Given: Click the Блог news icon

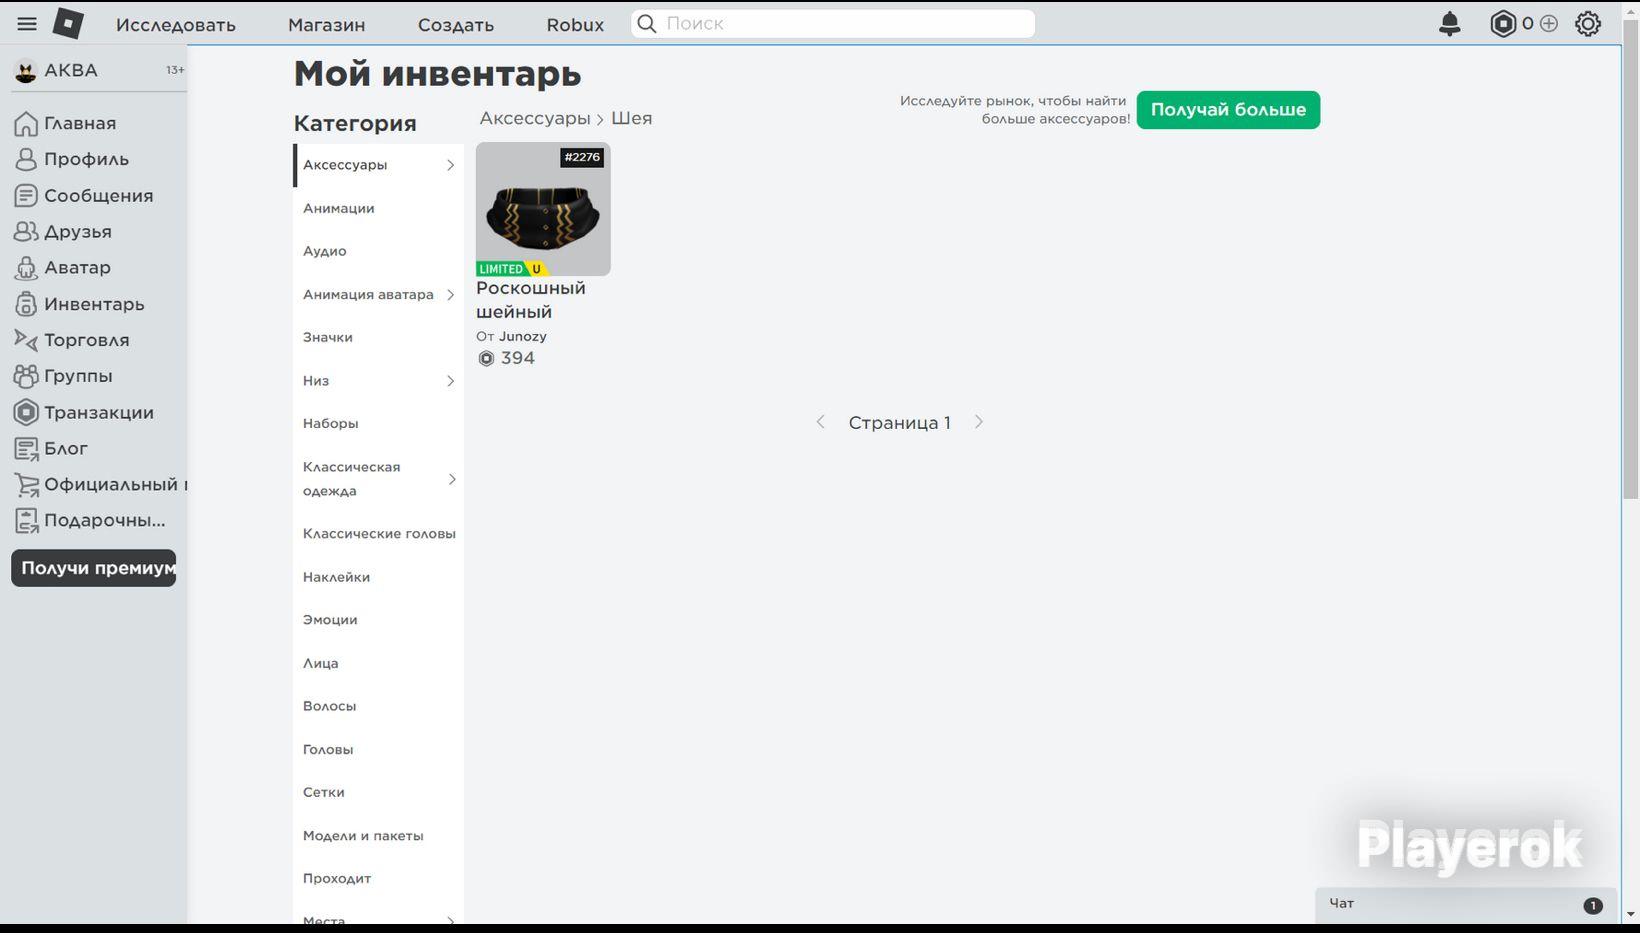Looking at the screenshot, I should click(26, 449).
